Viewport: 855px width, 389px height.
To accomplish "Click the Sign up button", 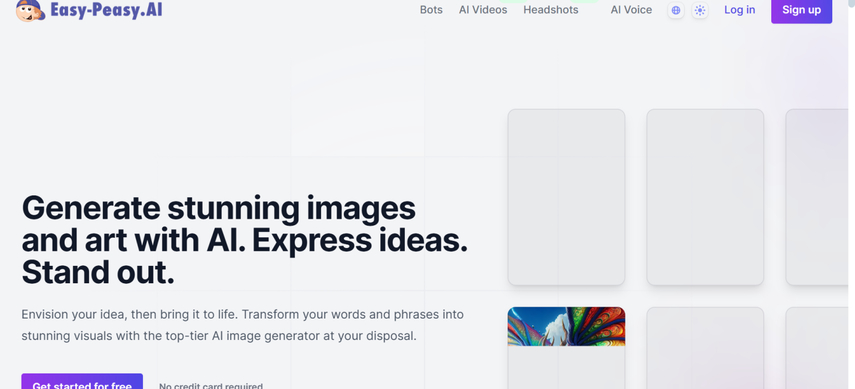I will pos(802,10).
